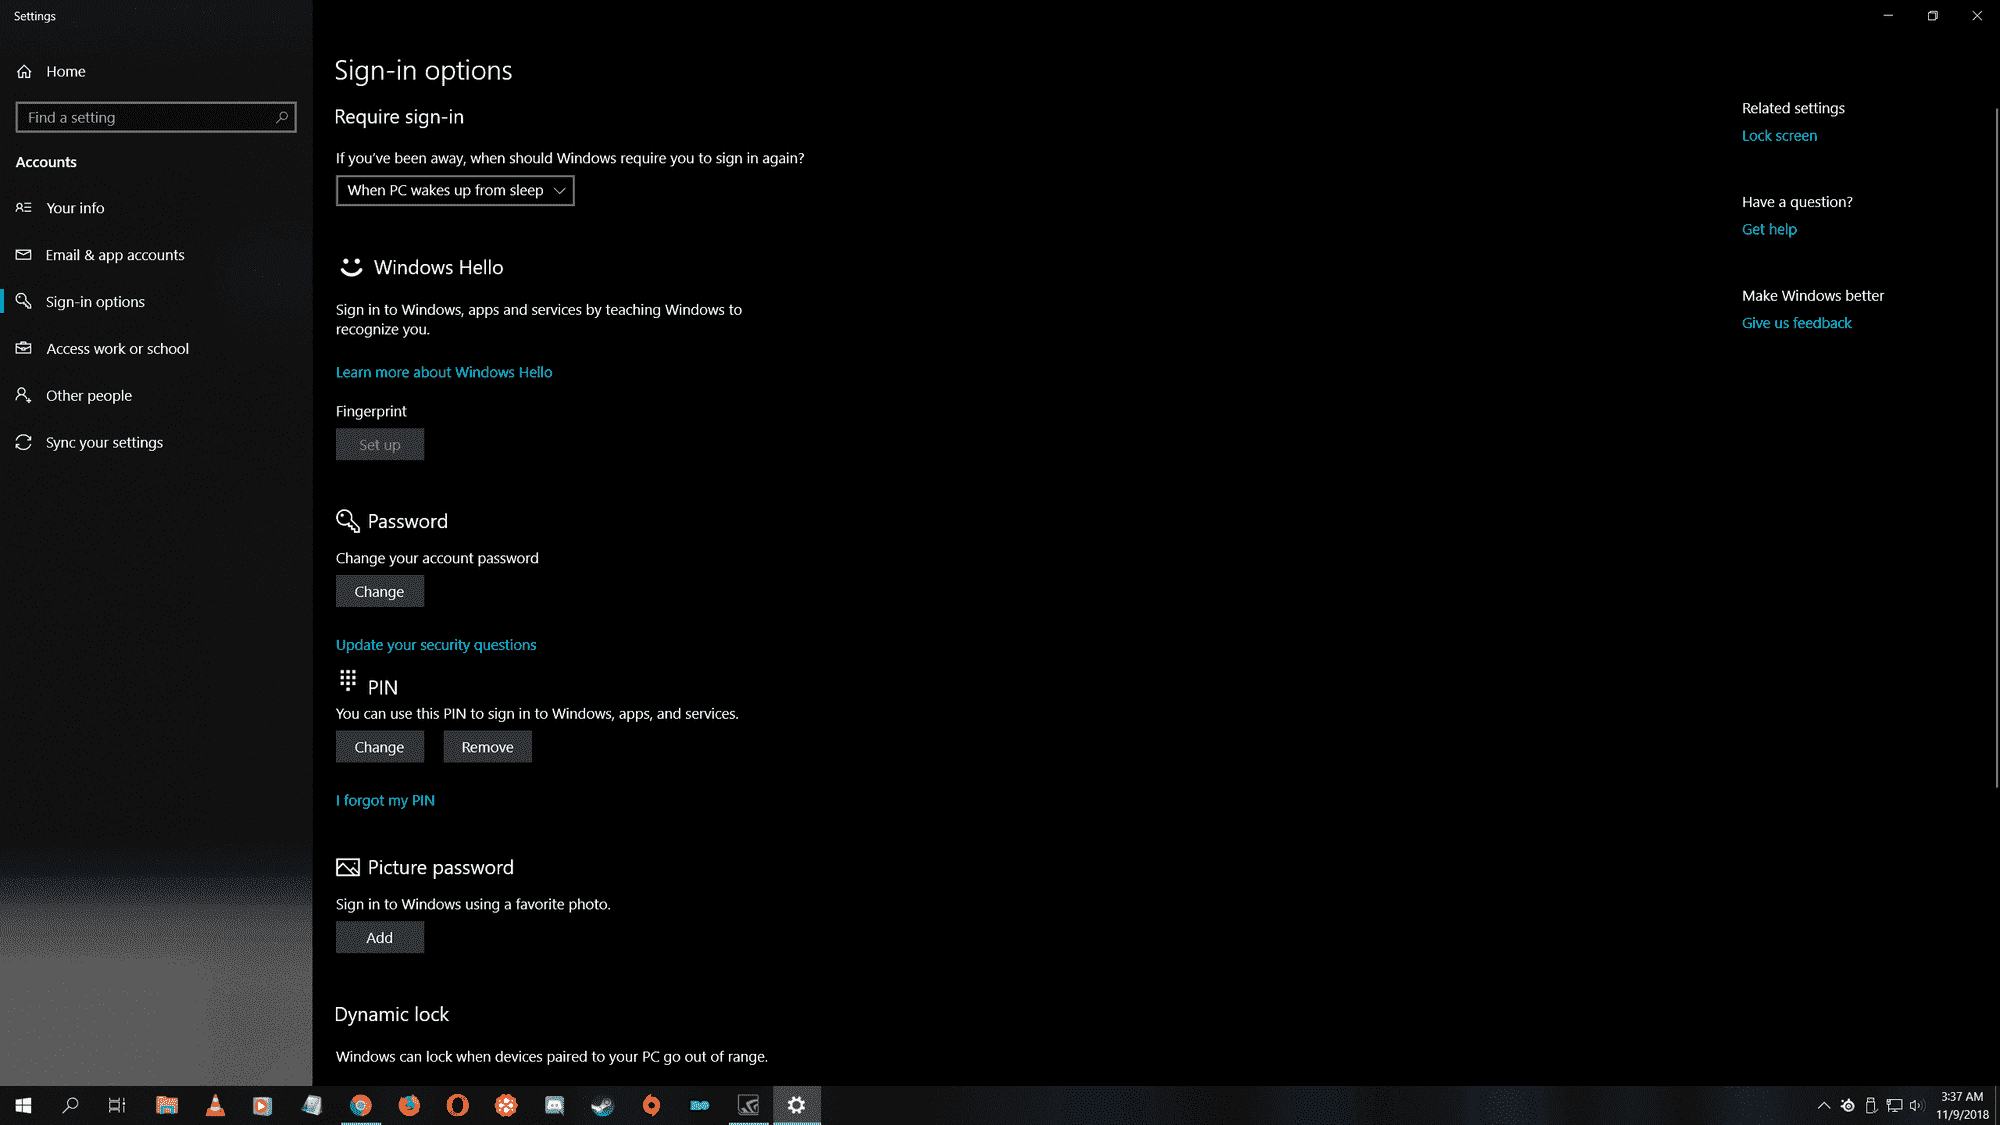Open Learn more about Windows Hello
Image resolution: width=2000 pixels, height=1125 pixels.
[444, 372]
